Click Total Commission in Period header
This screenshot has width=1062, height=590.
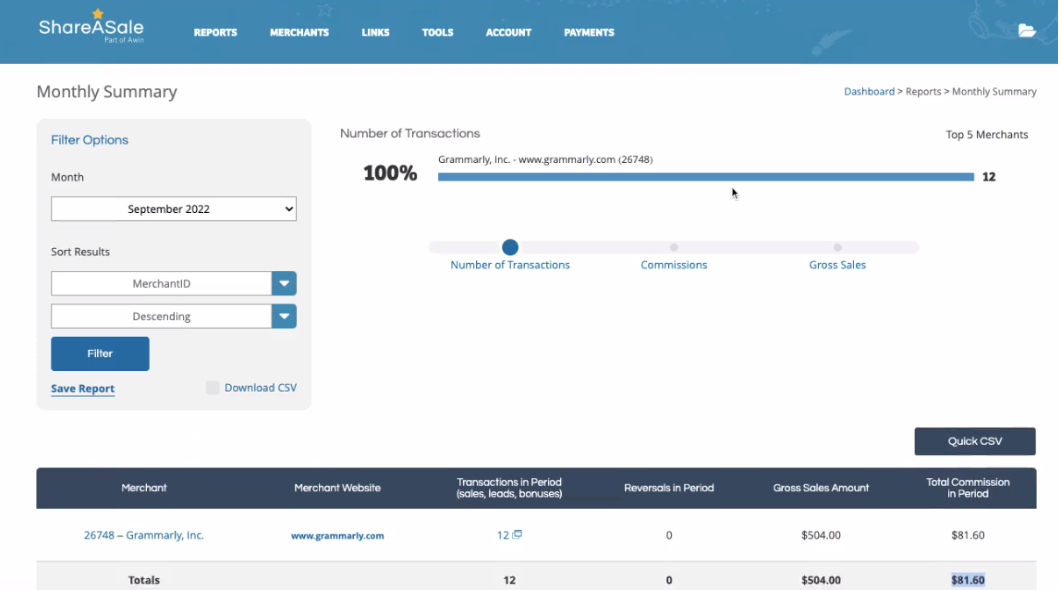[968, 488]
